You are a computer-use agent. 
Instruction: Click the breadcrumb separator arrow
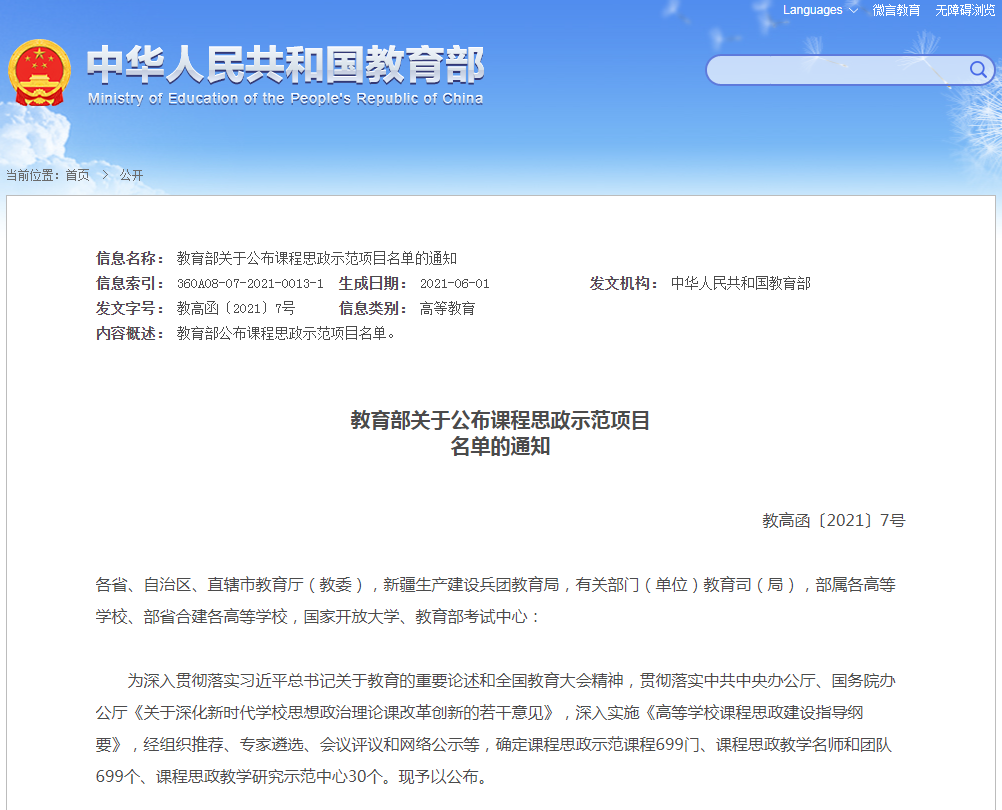point(104,174)
